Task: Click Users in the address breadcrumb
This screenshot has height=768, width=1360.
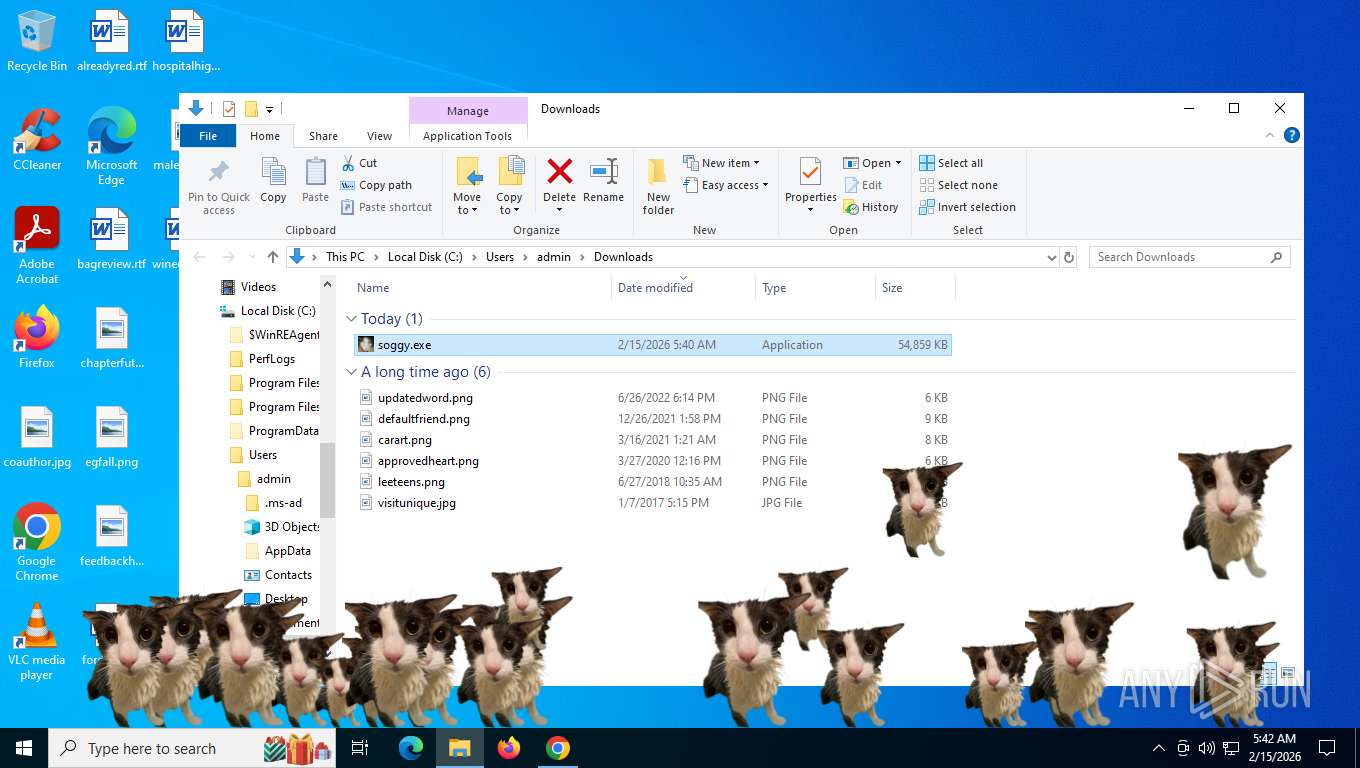Action: tap(500, 257)
